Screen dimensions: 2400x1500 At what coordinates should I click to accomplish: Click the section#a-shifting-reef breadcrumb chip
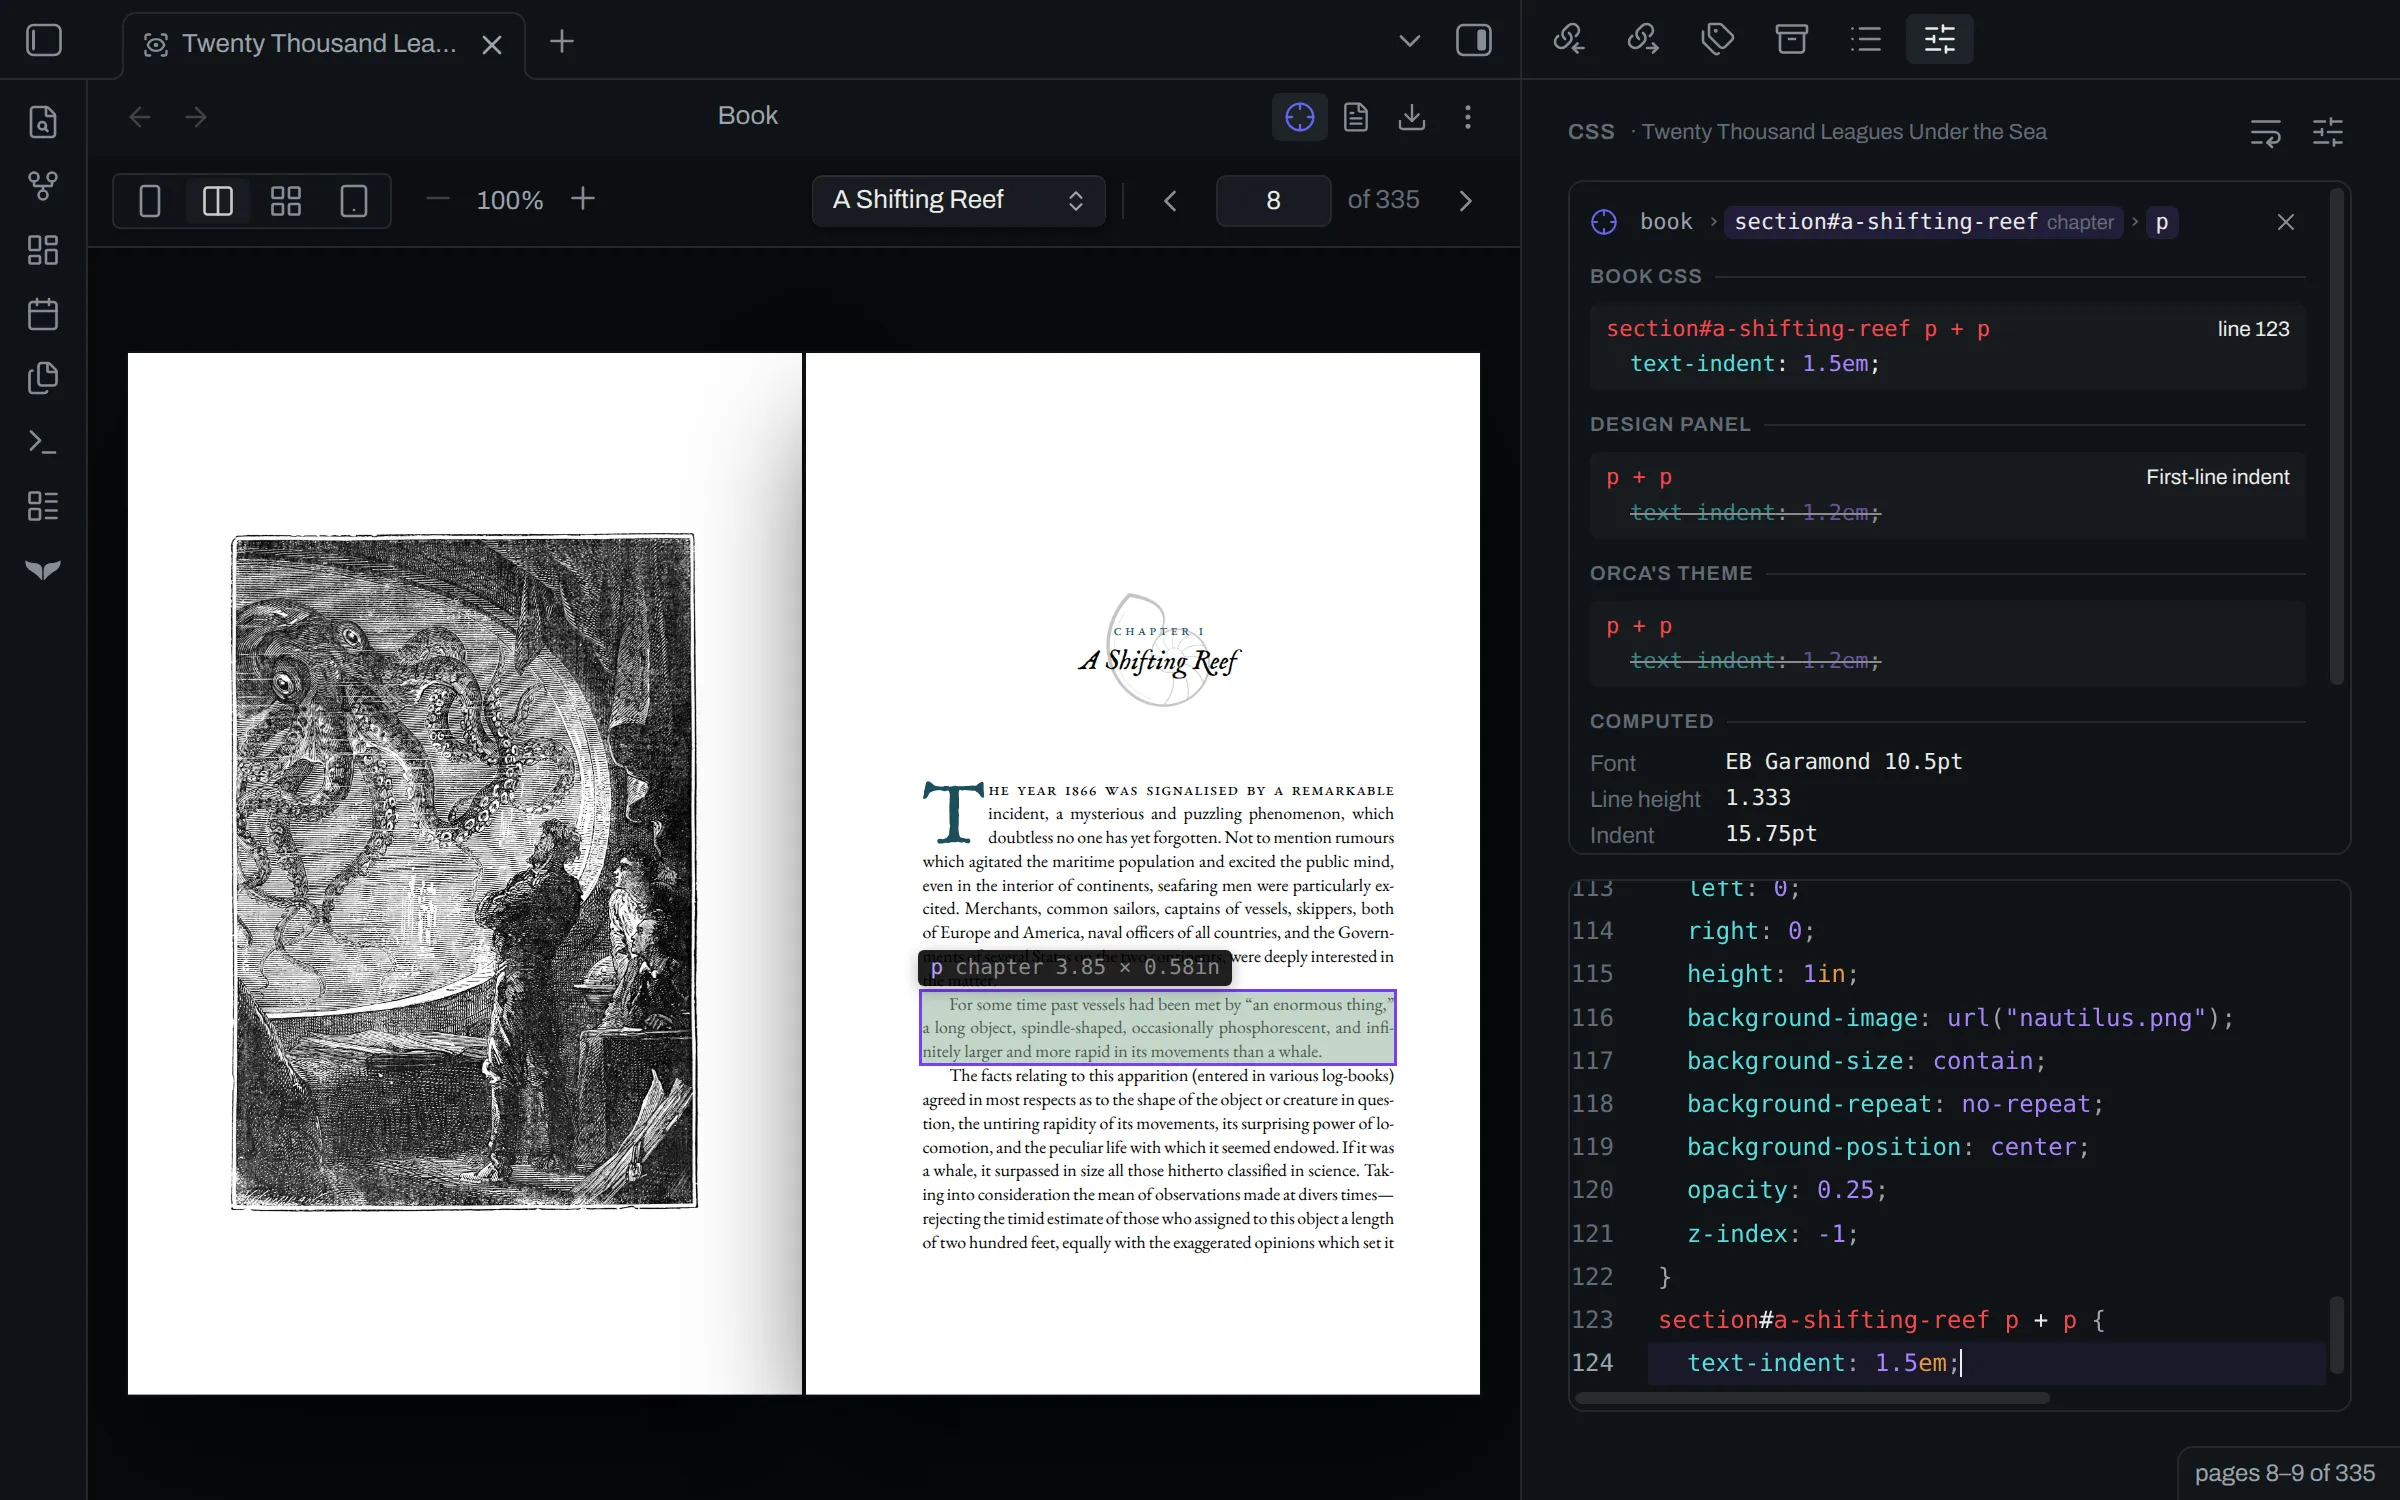click(x=1924, y=222)
